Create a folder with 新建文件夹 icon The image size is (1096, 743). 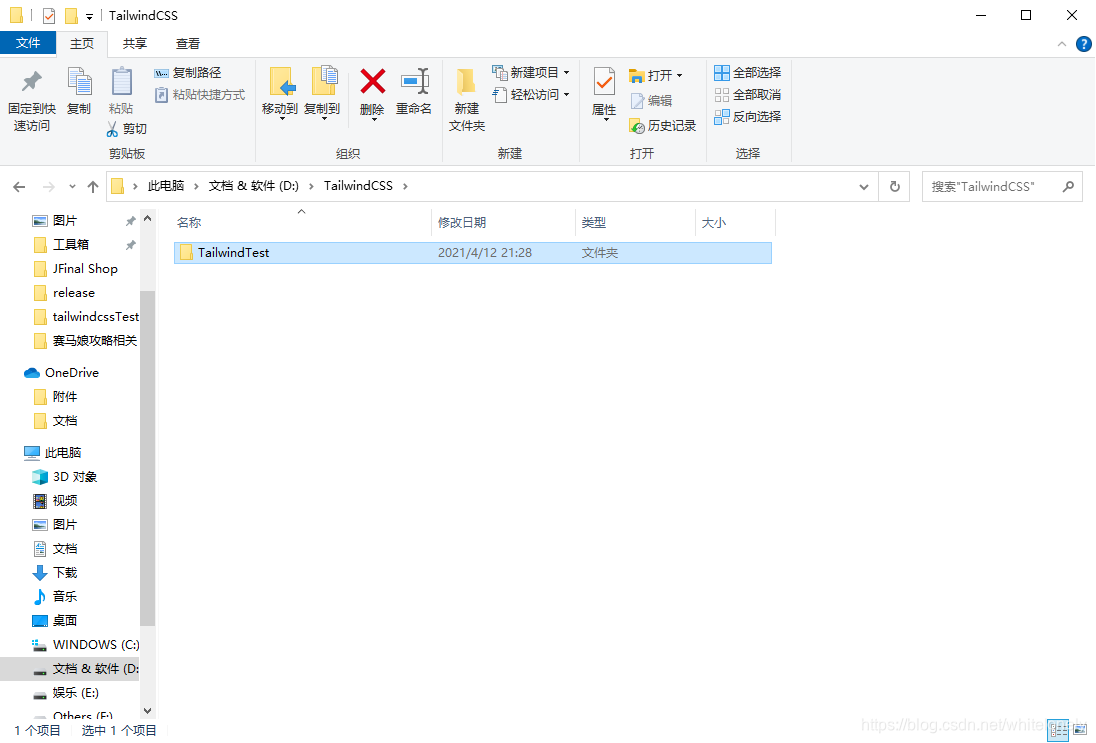pos(465,97)
